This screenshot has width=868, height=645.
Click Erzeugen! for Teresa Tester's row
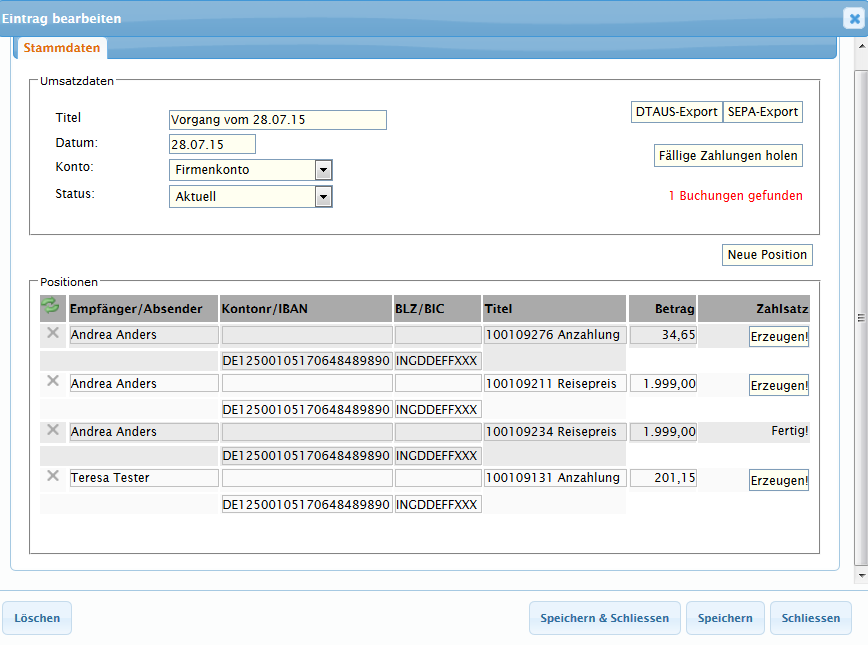(778, 481)
